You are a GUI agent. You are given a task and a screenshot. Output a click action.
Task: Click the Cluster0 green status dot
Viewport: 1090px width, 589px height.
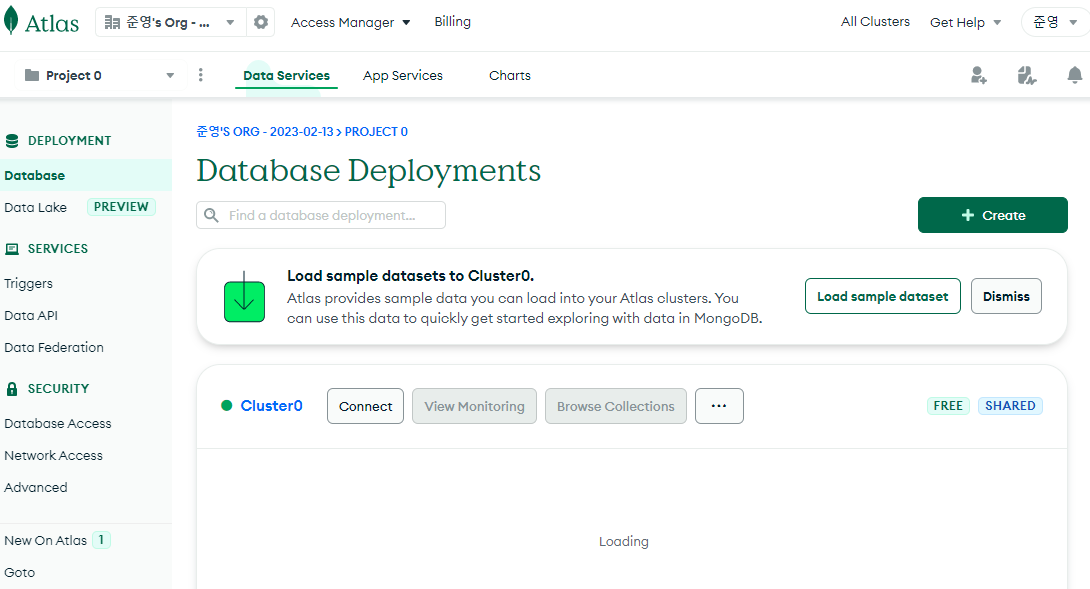pos(227,405)
